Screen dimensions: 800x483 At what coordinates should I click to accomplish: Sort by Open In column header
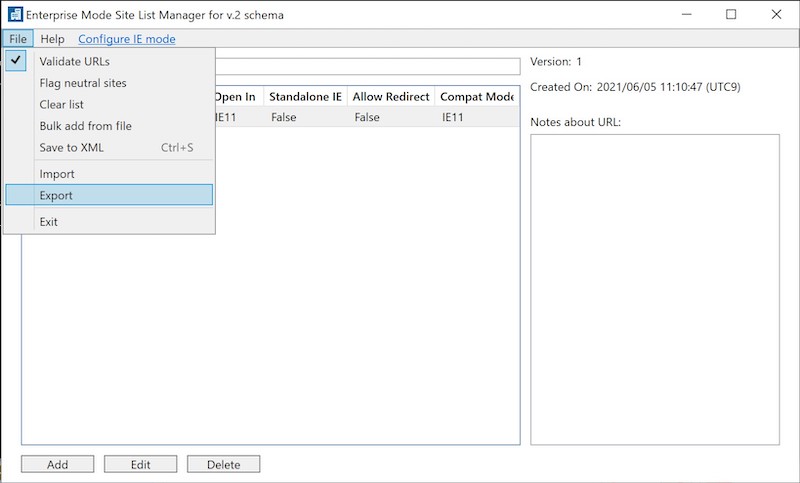pyautogui.click(x=239, y=96)
